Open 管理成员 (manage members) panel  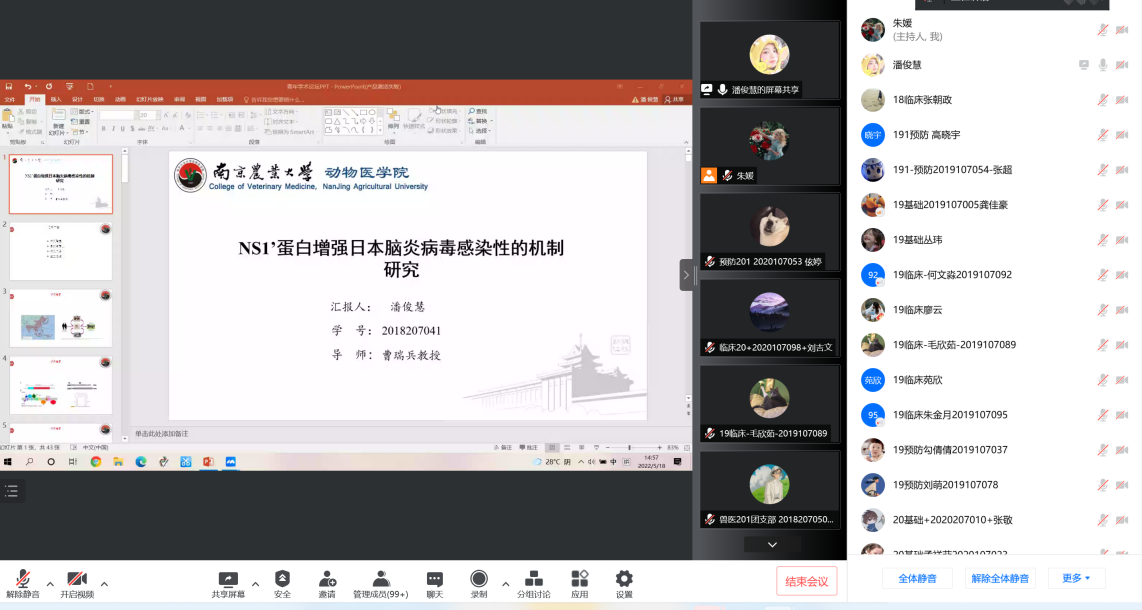(x=380, y=583)
